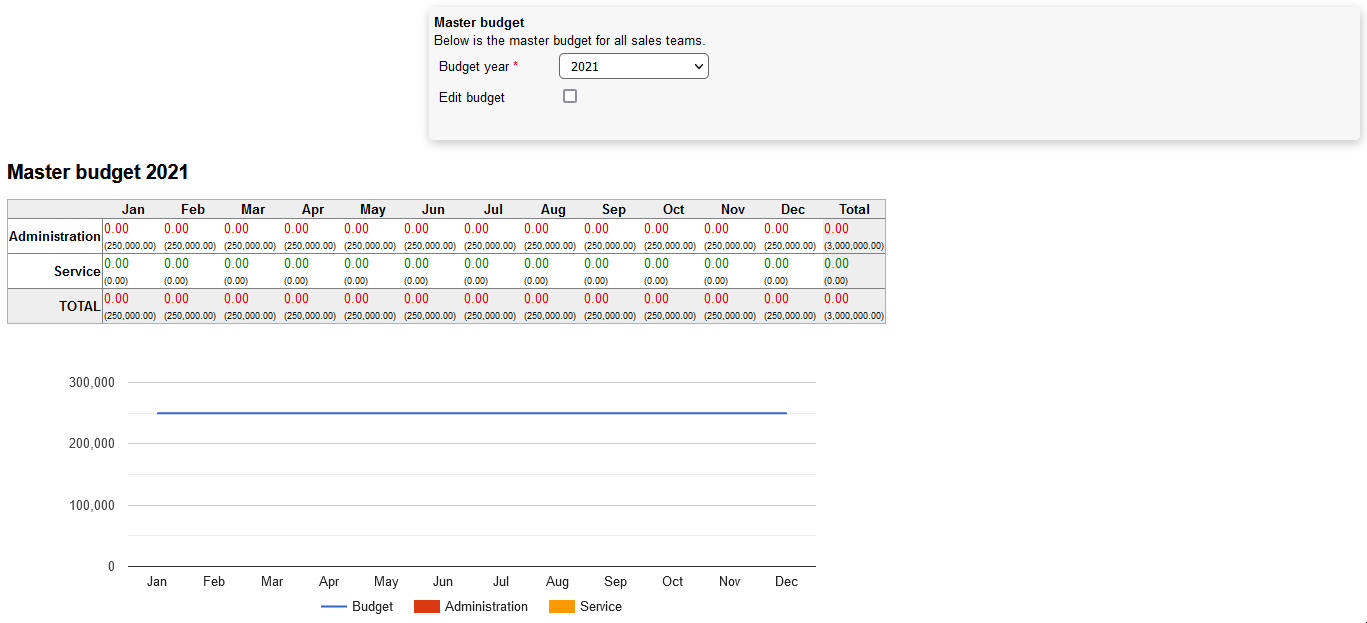Click the blue Budget legend line marker
The width and height of the screenshot is (1367, 623).
coord(333,607)
